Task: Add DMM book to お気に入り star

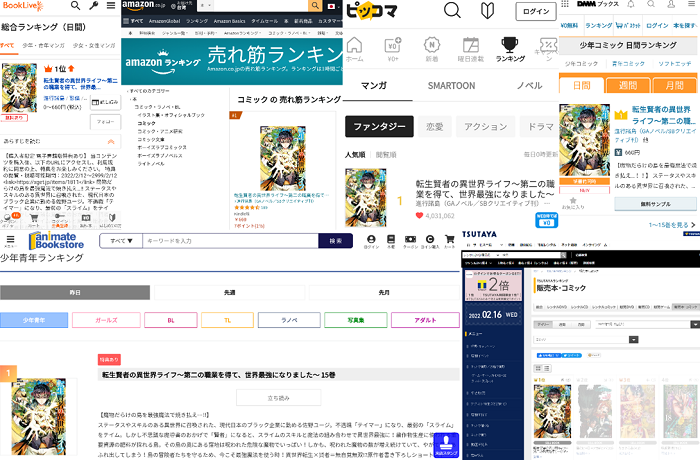Action: click(x=573, y=203)
